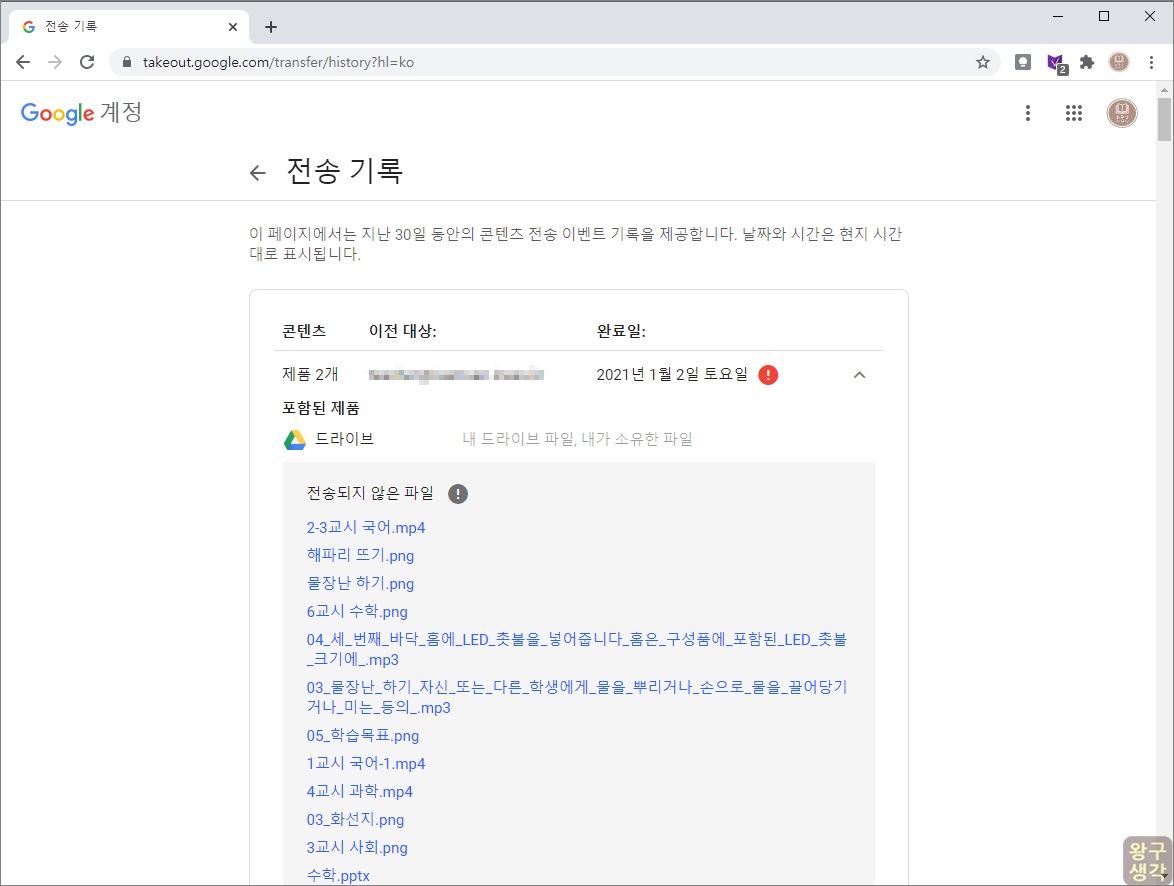Open file 해파리 뜨기.png
Image resolution: width=1174 pixels, height=886 pixels.
coord(360,555)
